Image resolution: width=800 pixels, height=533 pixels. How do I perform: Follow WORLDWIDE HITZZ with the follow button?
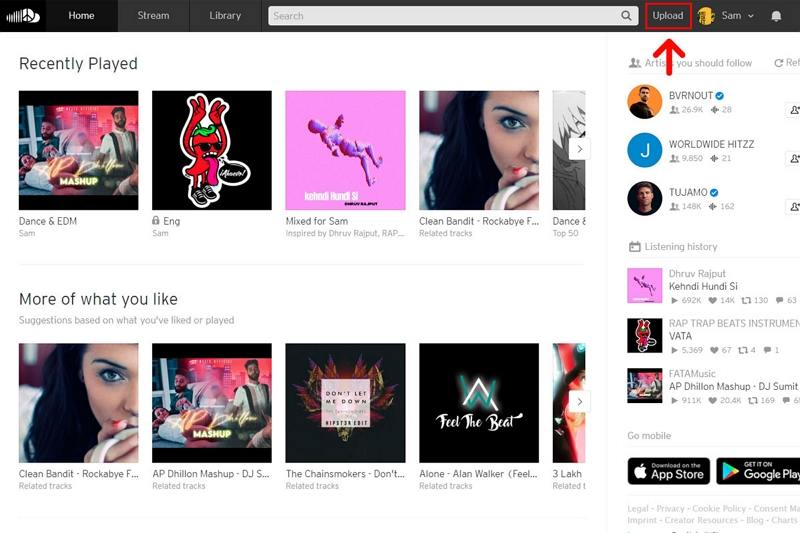point(793,159)
